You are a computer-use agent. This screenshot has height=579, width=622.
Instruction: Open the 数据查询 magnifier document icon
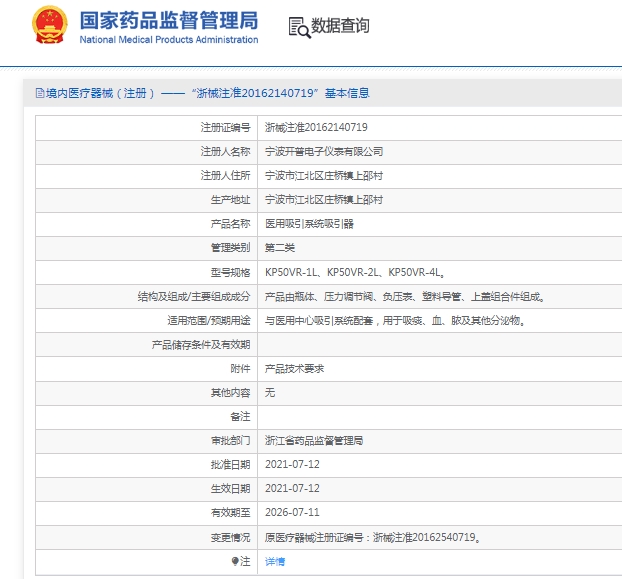[x=299, y=27]
